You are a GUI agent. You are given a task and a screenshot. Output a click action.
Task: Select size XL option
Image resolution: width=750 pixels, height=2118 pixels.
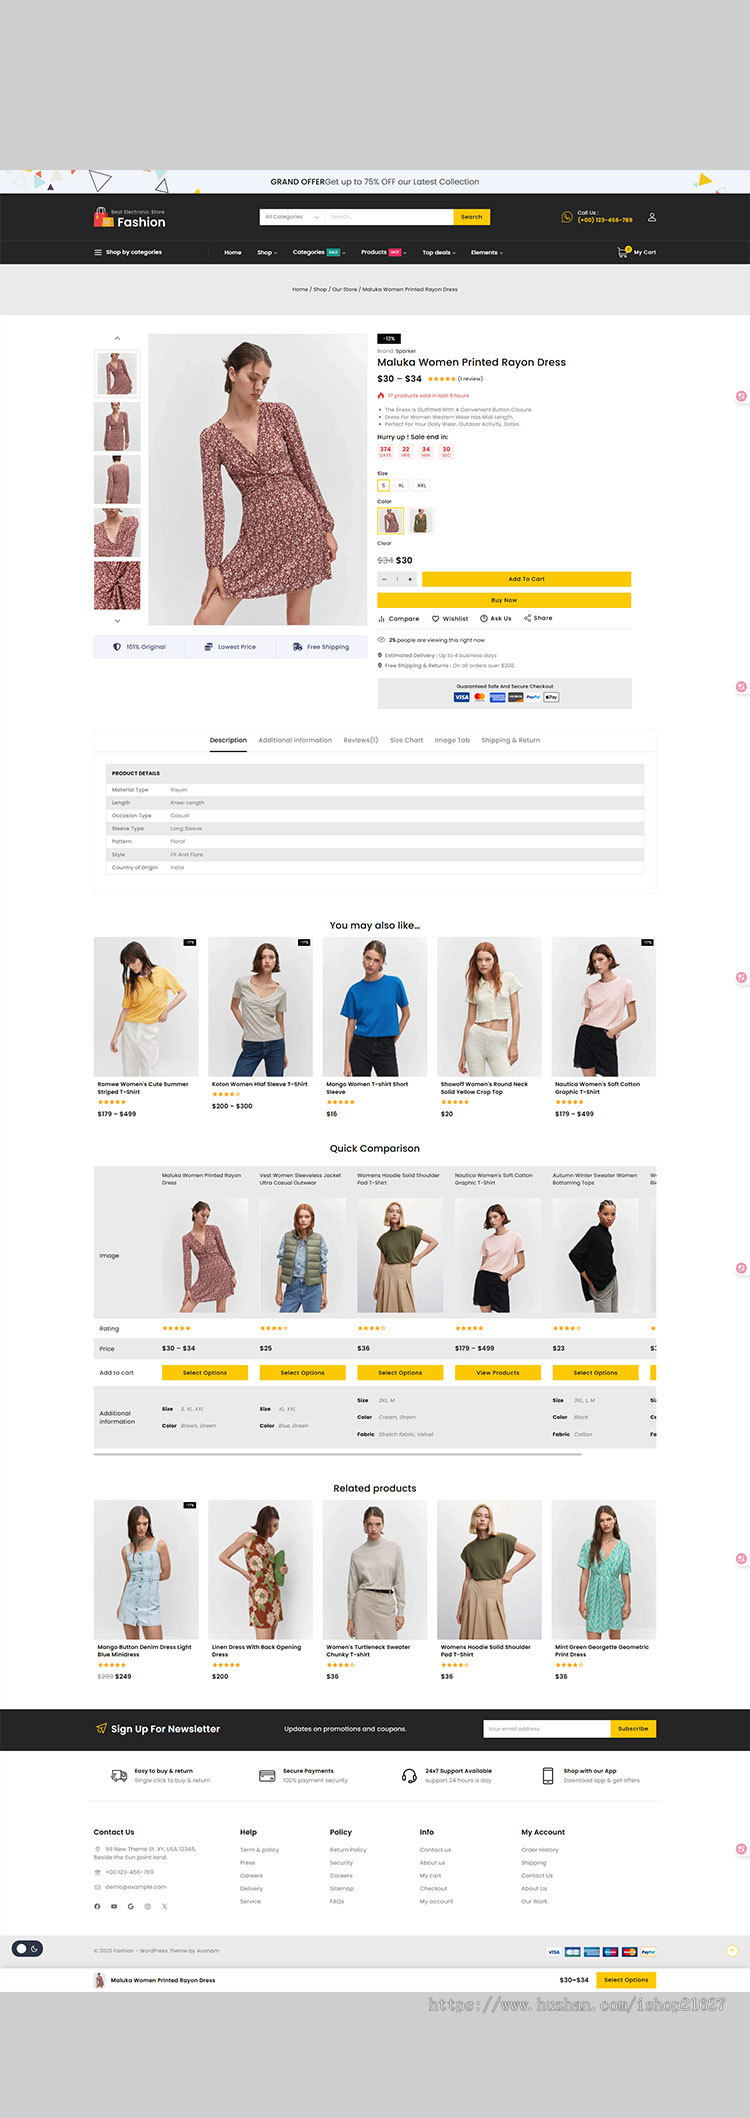click(x=401, y=485)
